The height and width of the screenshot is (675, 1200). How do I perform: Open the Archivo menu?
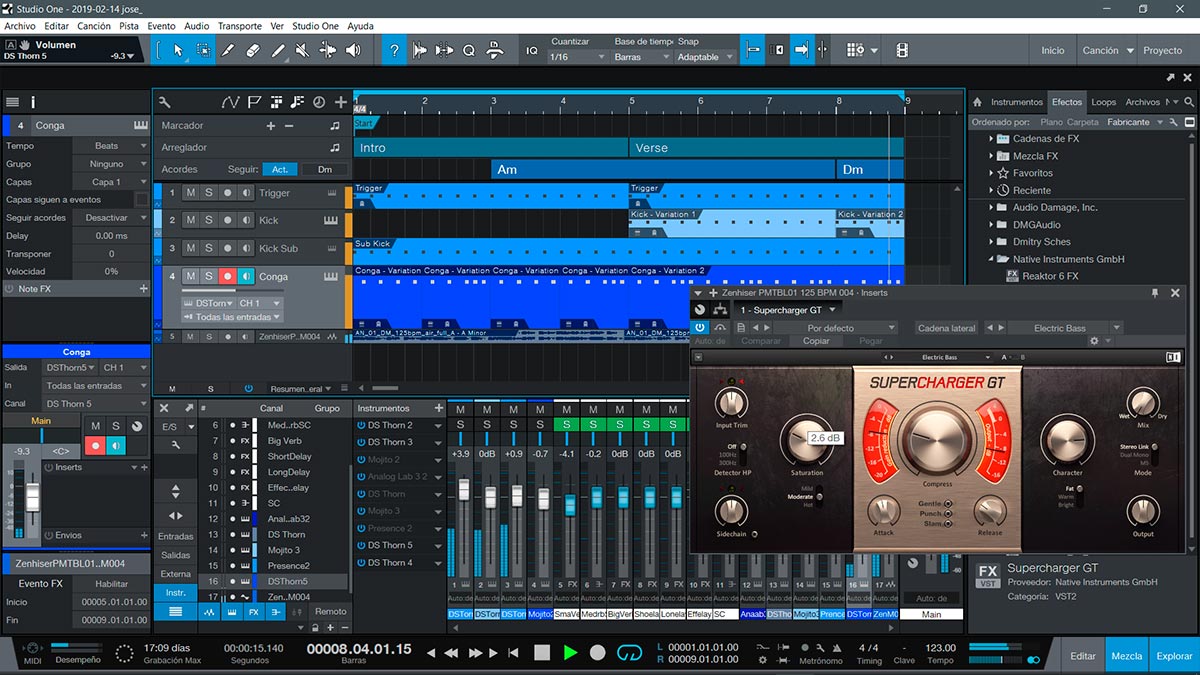(x=20, y=26)
